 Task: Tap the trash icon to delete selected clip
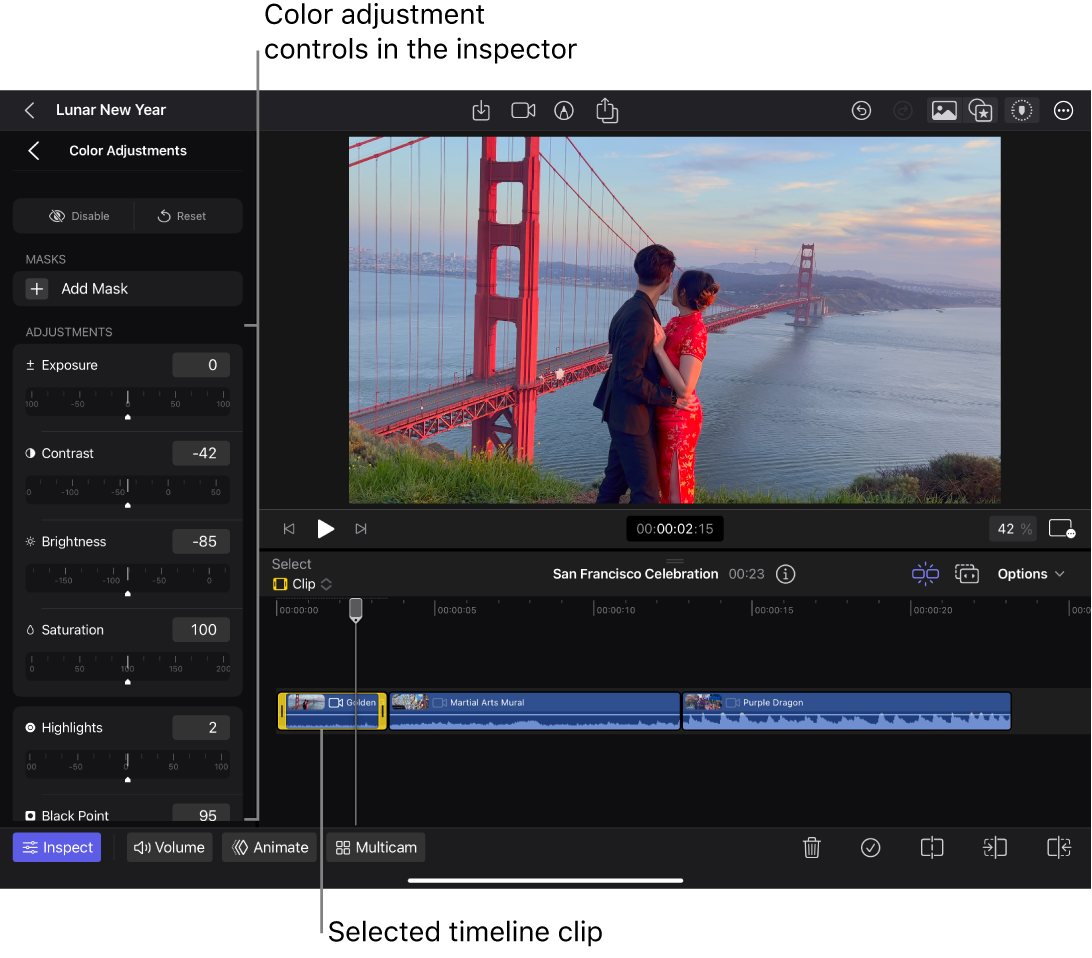pos(811,847)
